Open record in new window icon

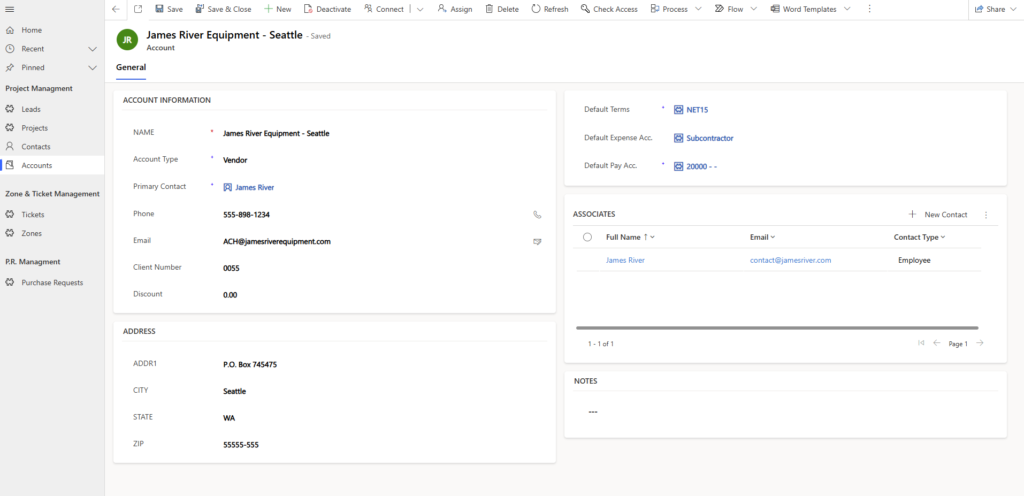click(x=138, y=9)
